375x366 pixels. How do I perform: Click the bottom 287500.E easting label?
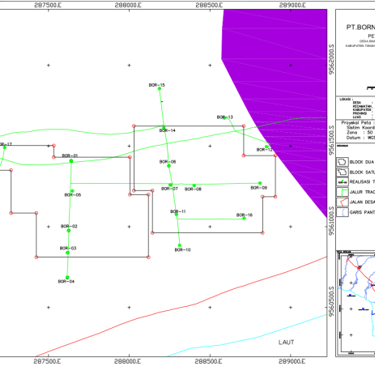point(47,361)
